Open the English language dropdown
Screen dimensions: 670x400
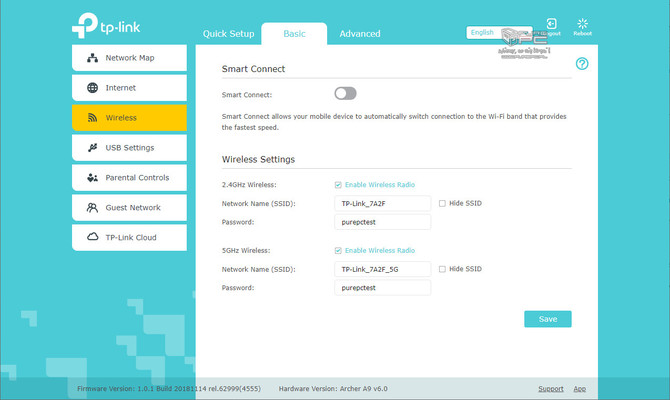pyautogui.click(x=500, y=32)
